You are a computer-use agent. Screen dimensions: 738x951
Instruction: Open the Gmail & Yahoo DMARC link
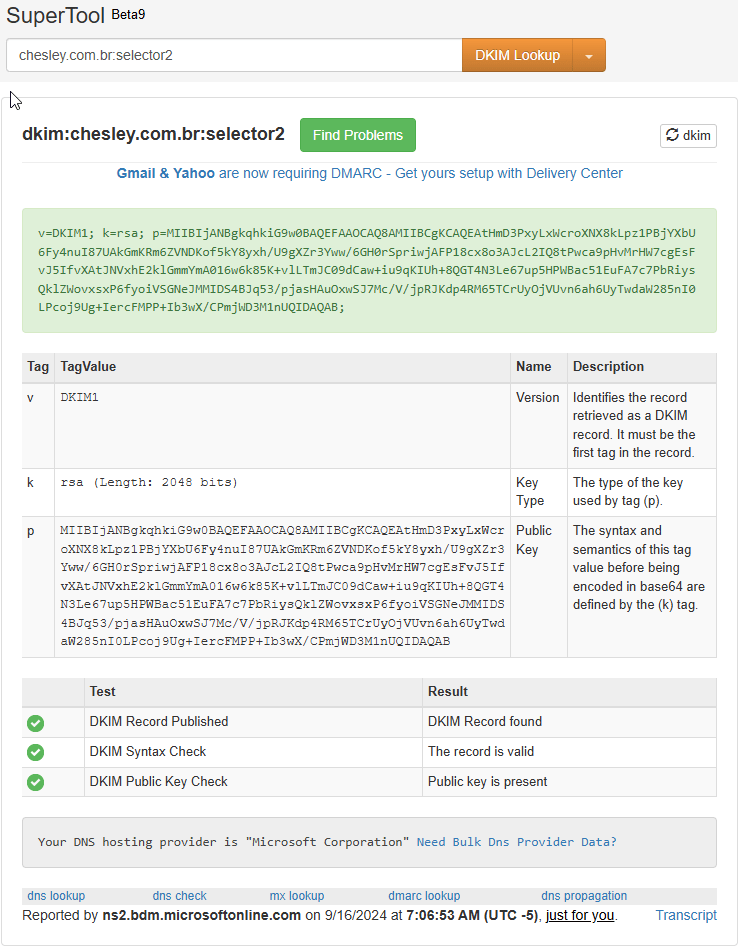pyautogui.click(x=369, y=173)
